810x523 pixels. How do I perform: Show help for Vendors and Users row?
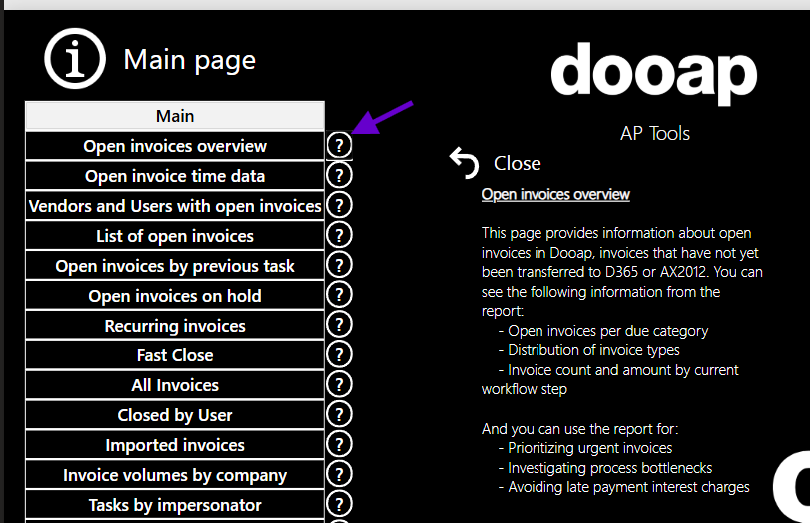pyautogui.click(x=339, y=206)
